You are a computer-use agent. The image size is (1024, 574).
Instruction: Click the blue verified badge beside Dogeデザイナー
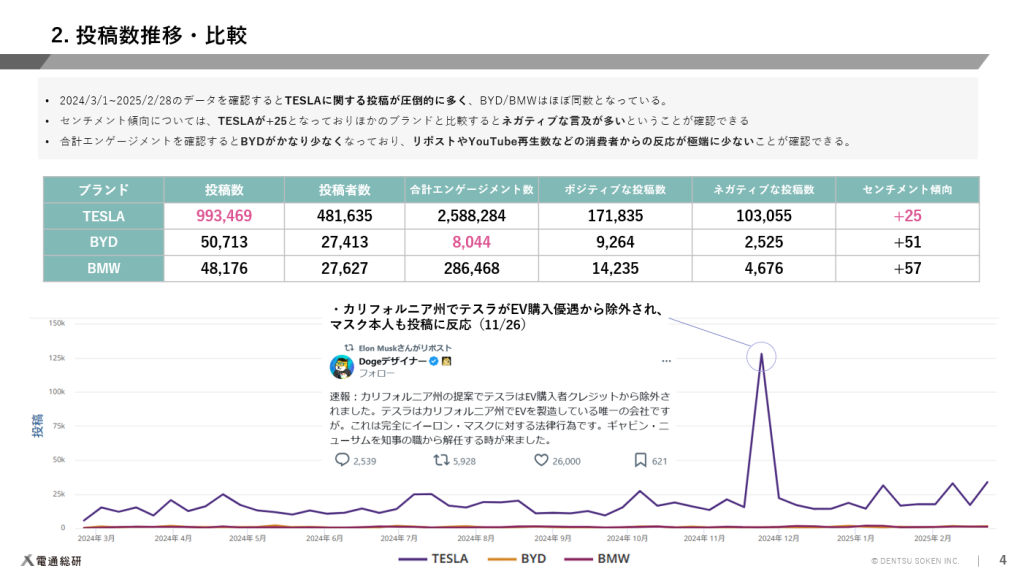pos(434,360)
